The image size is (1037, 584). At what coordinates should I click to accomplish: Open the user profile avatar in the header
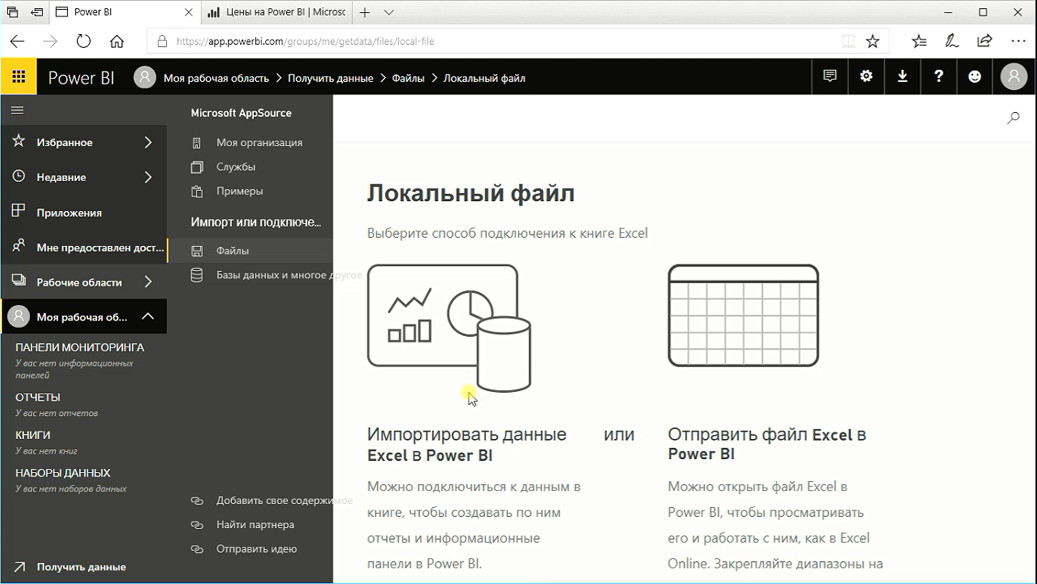point(1013,77)
